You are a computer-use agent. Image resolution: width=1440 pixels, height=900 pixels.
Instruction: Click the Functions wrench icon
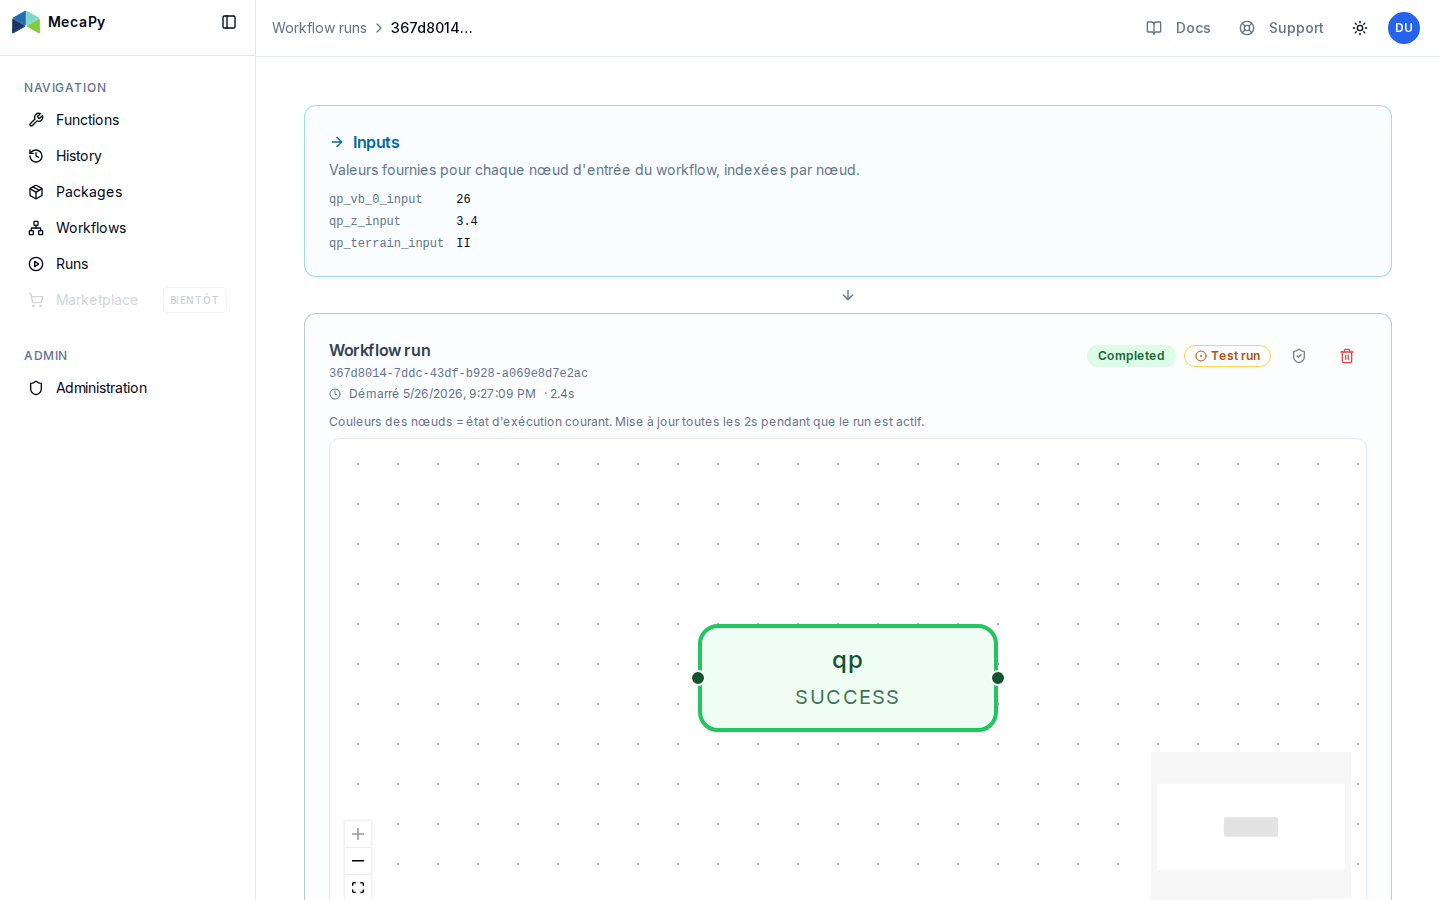tap(36, 120)
